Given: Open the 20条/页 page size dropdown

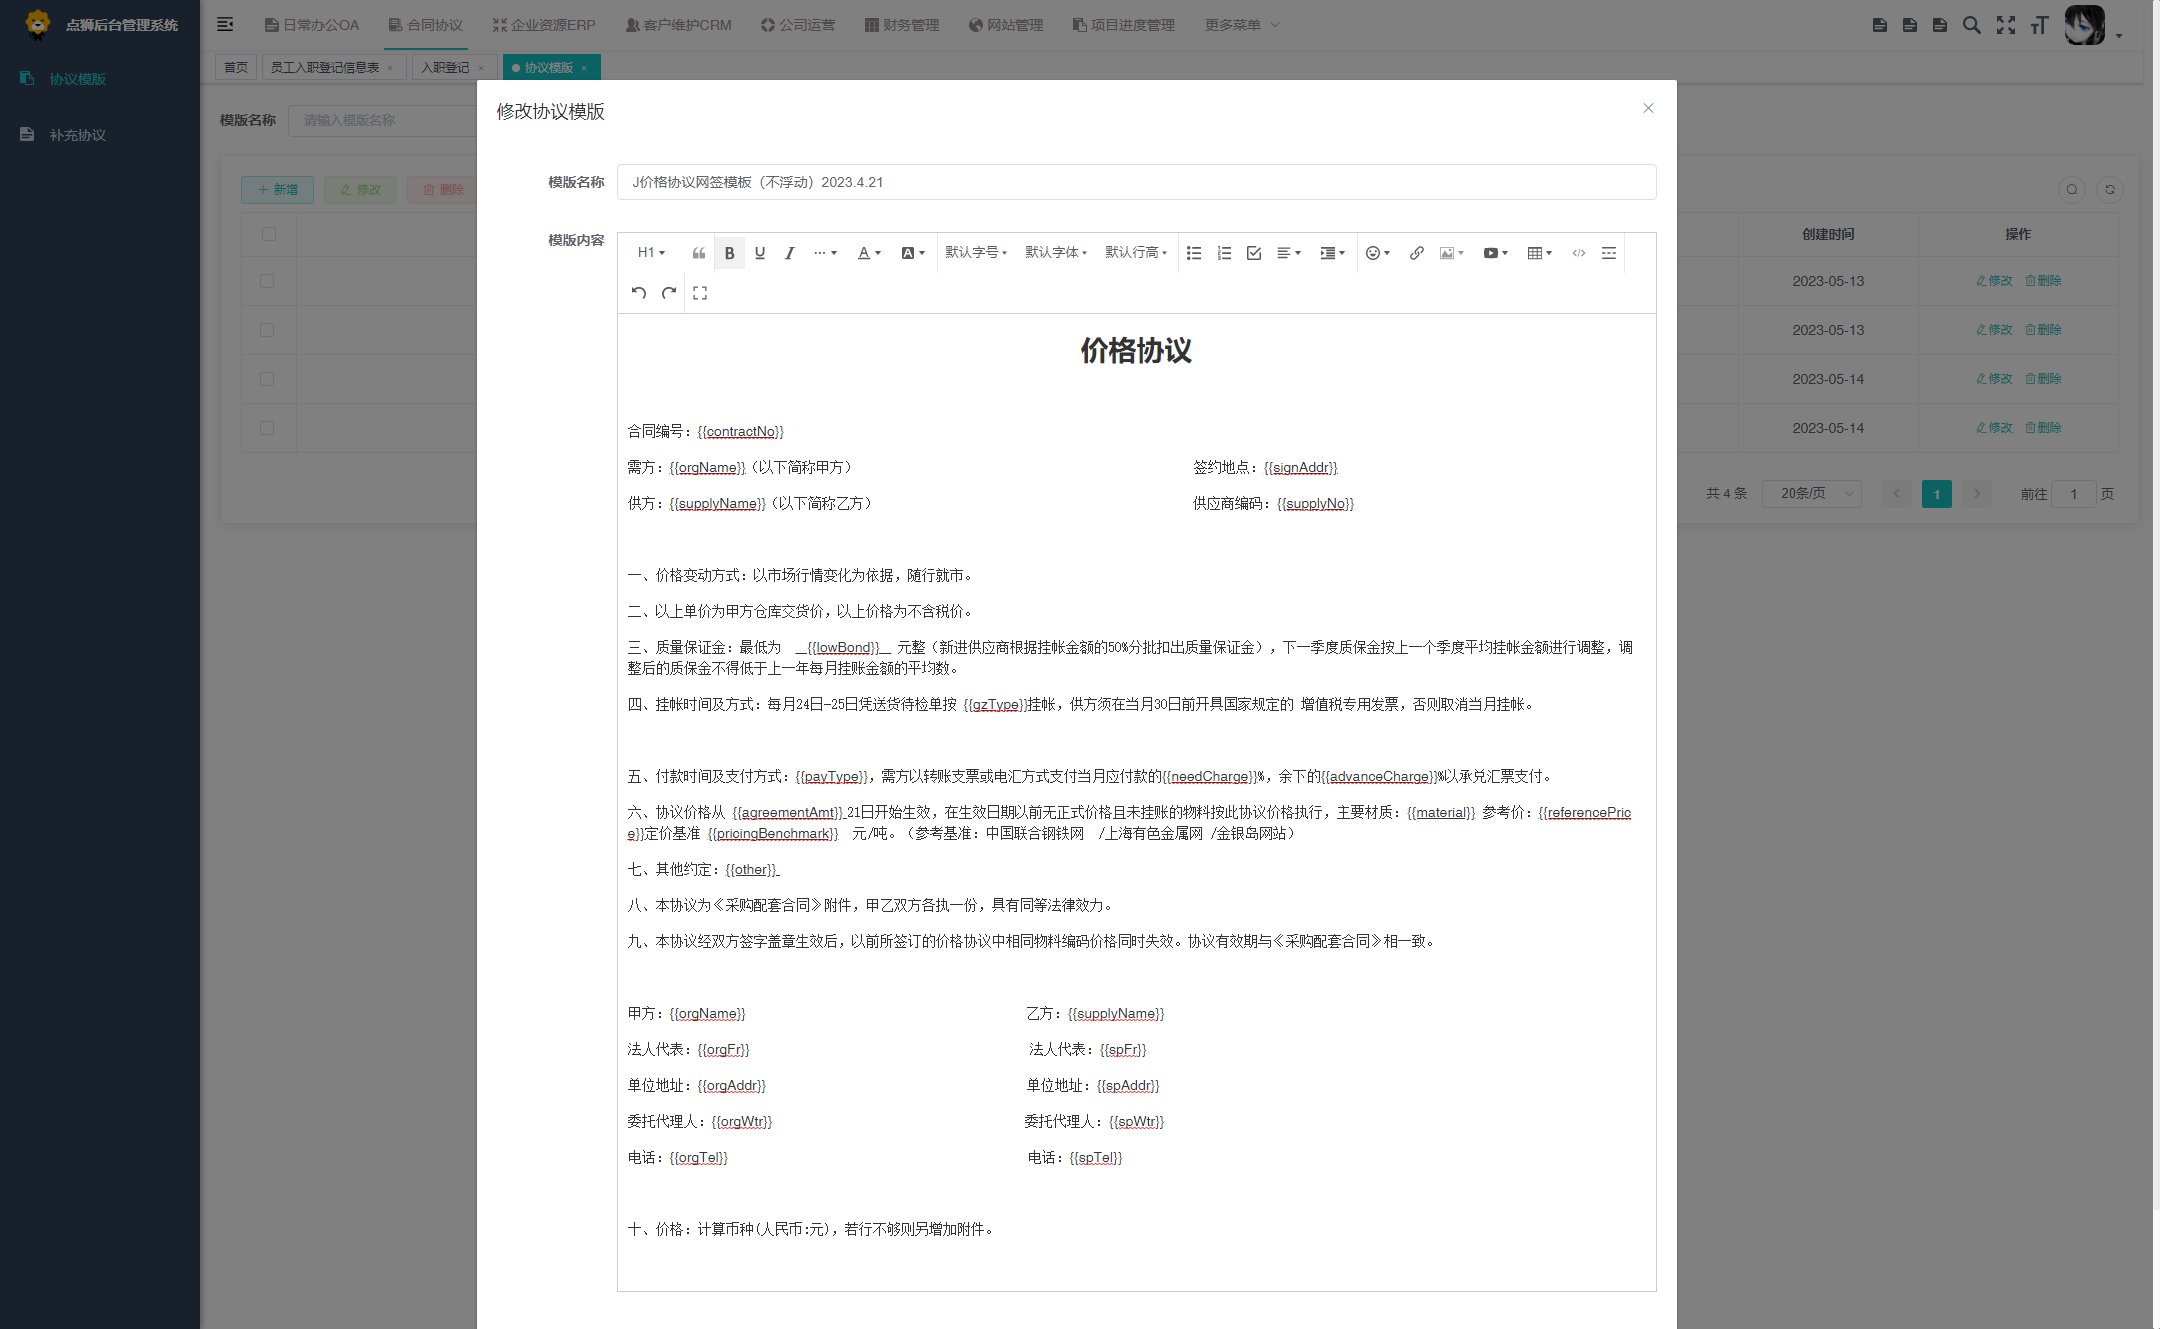Looking at the screenshot, I should coord(1811,493).
